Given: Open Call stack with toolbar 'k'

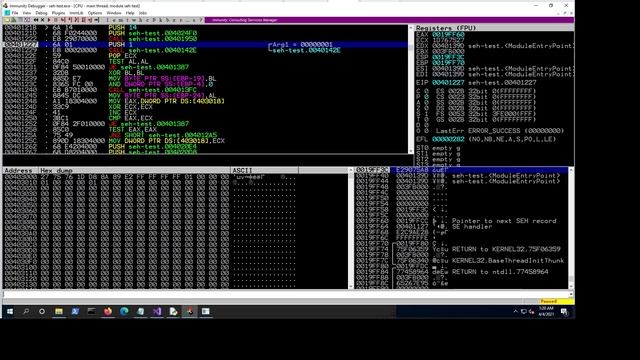Looking at the screenshot, I should coord(161,20).
